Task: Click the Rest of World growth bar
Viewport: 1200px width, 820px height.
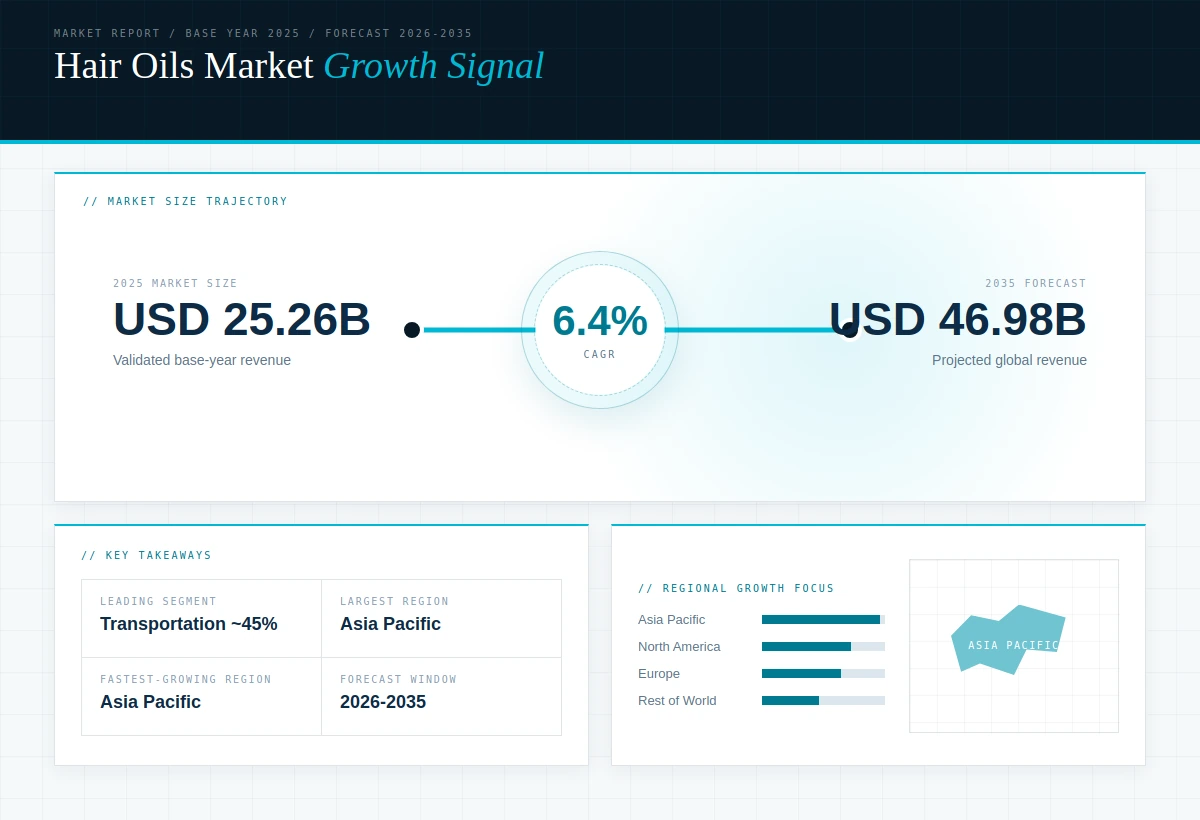Action: (823, 701)
